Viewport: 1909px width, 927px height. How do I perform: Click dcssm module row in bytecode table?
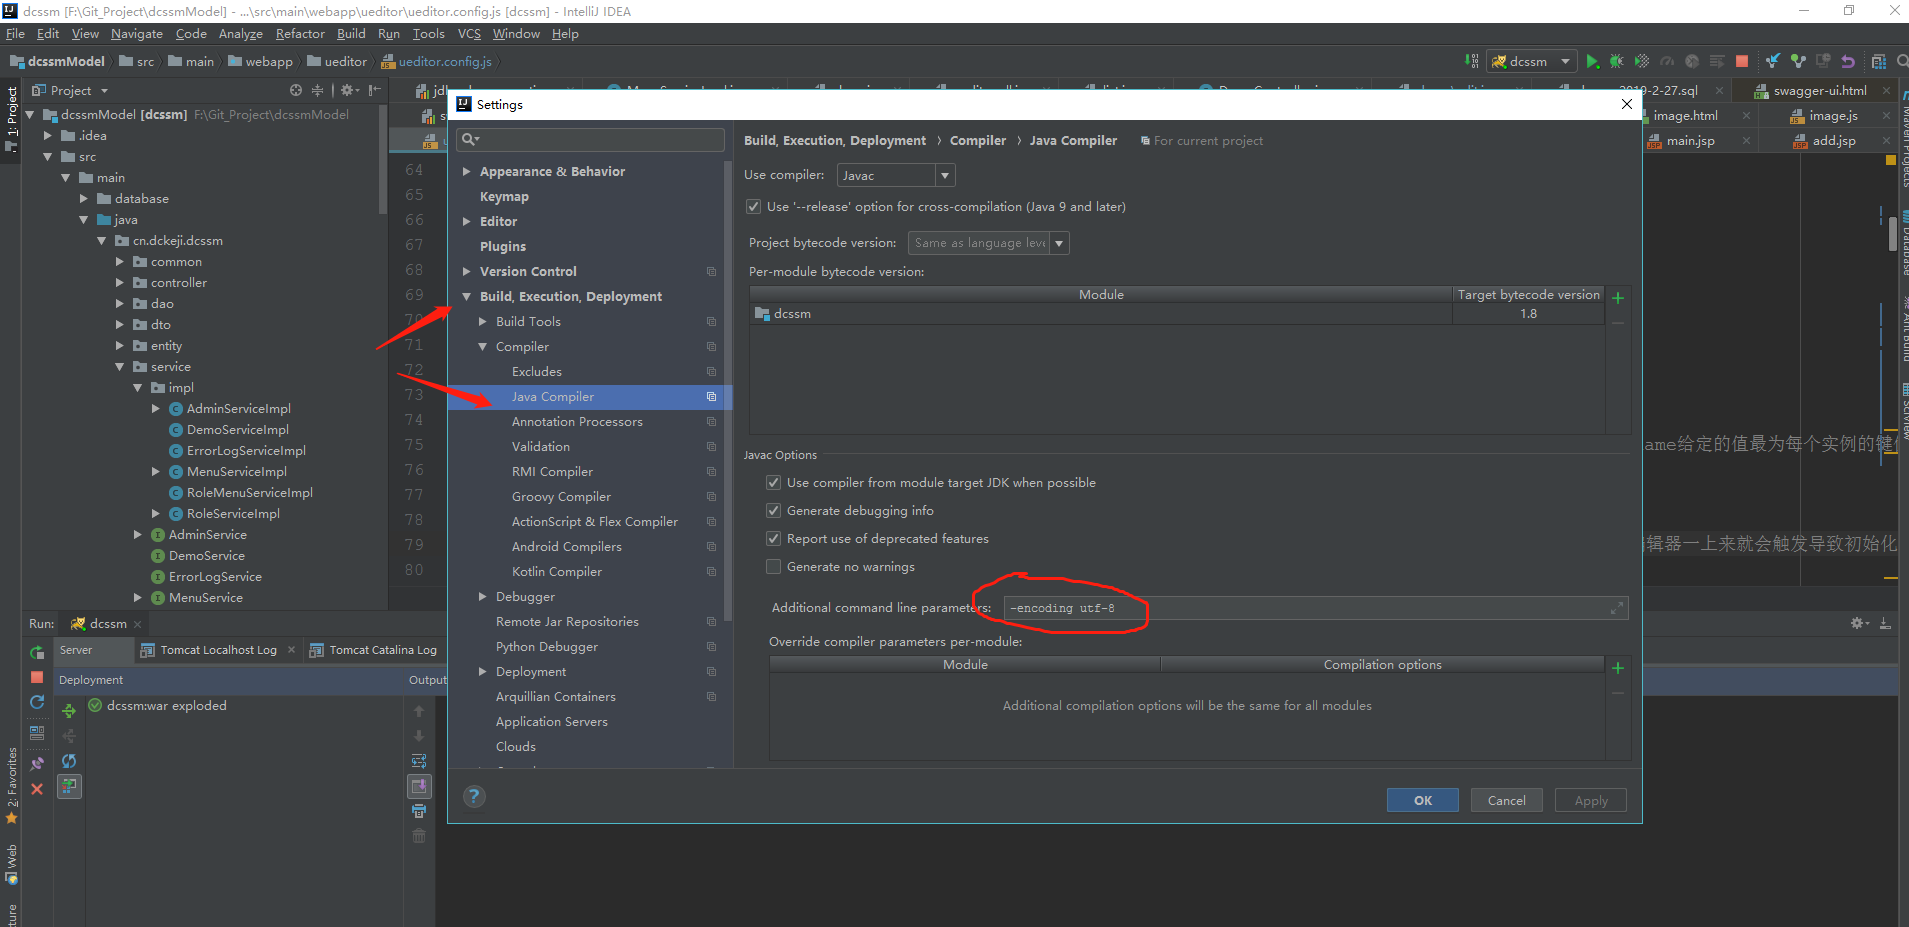(1177, 314)
